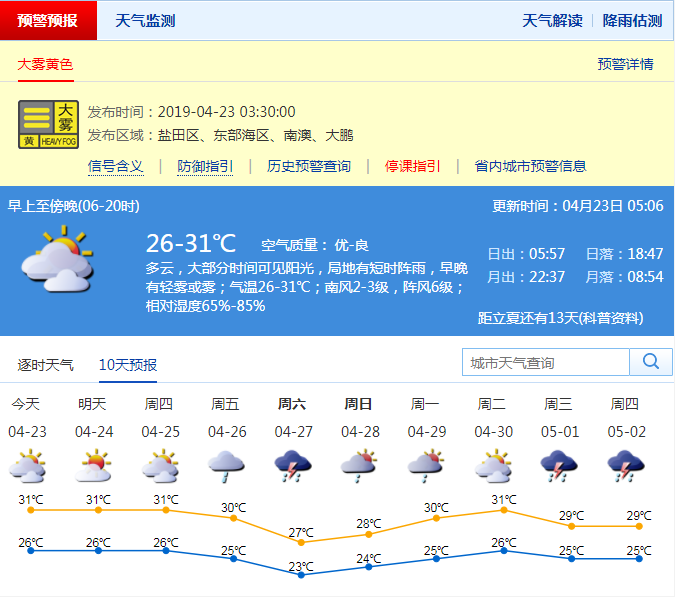Click the search magnifier button
Screen dimensions: 675x597
[650, 362]
